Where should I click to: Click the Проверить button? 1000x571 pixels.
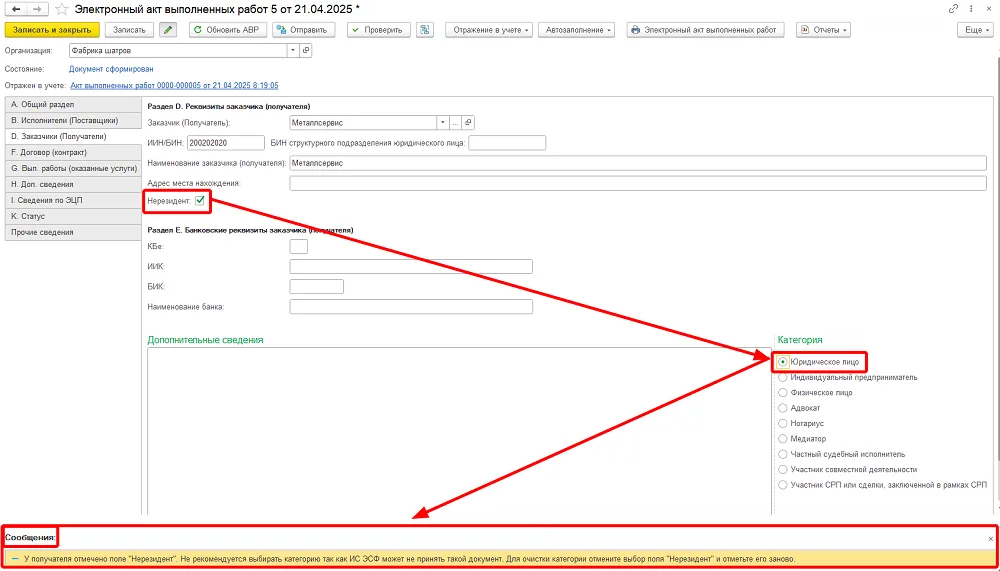pos(378,29)
